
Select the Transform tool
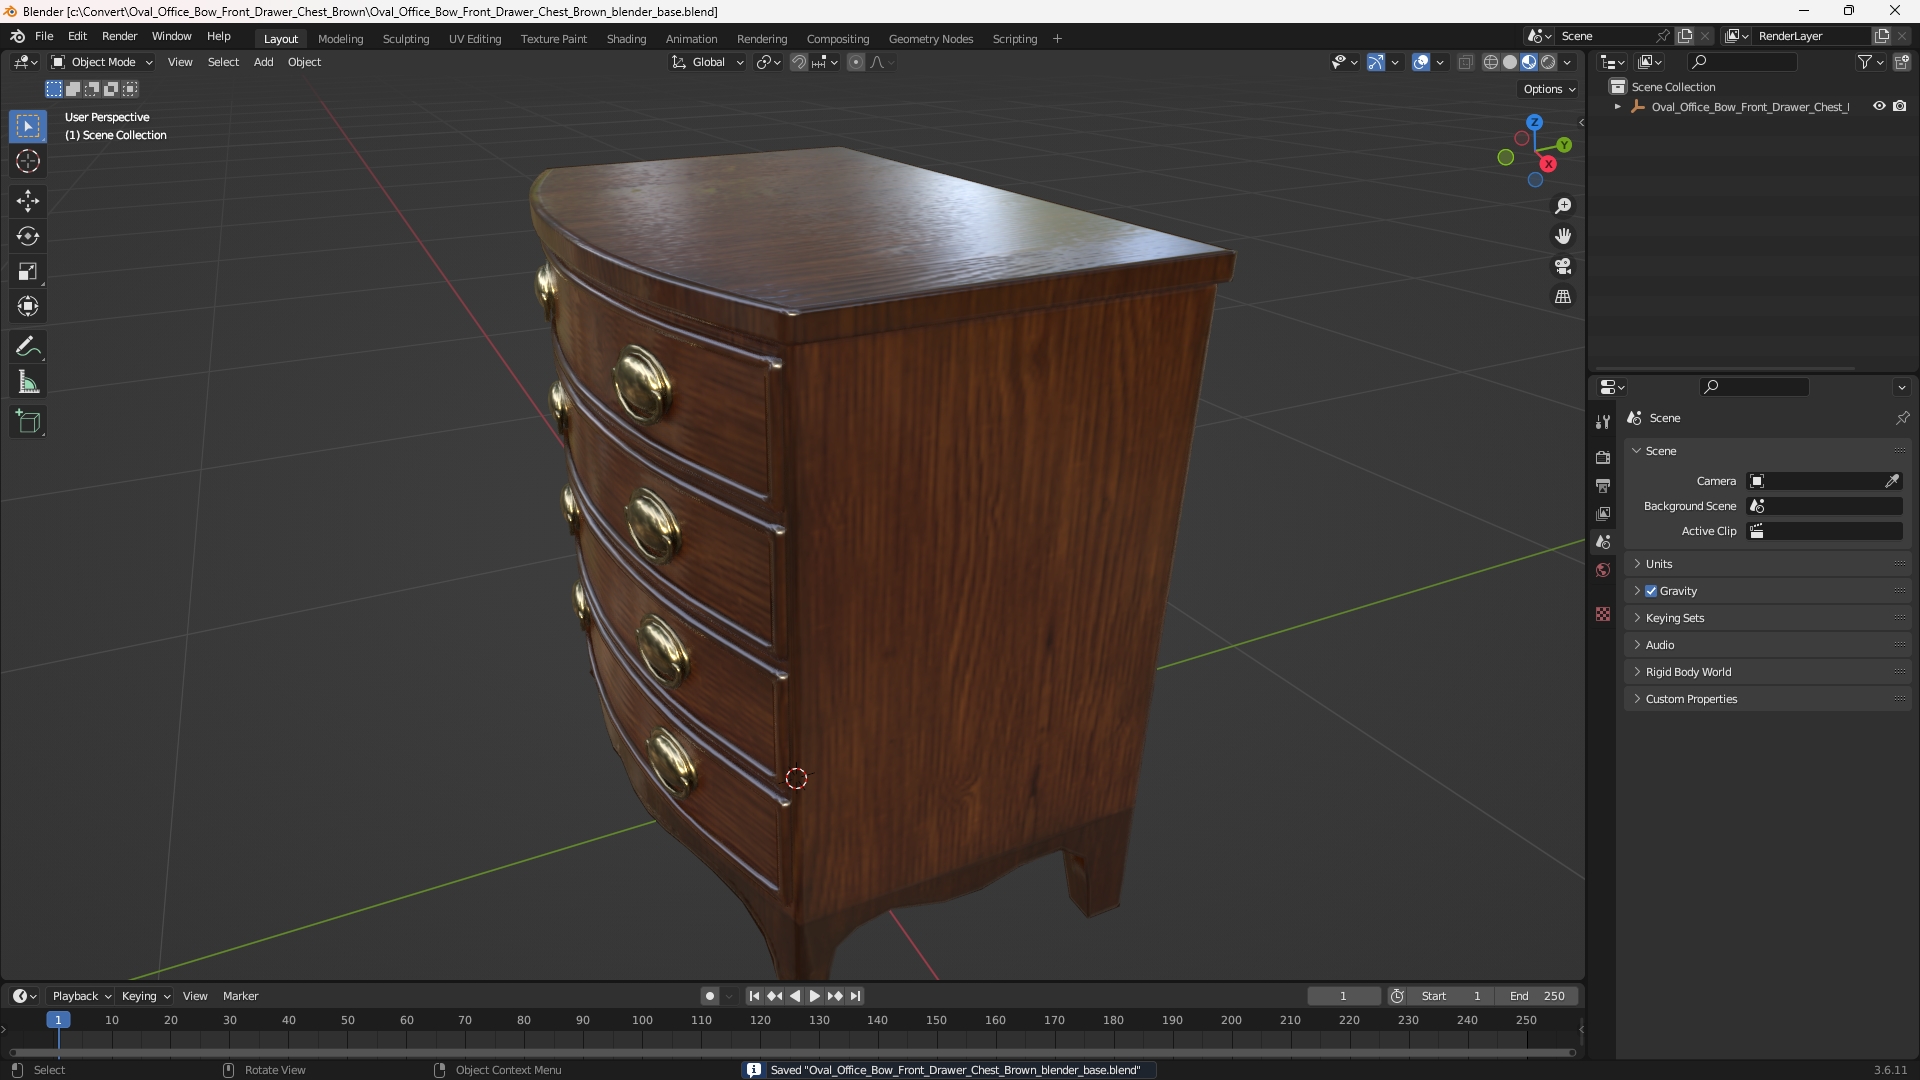click(x=28, y=306)
